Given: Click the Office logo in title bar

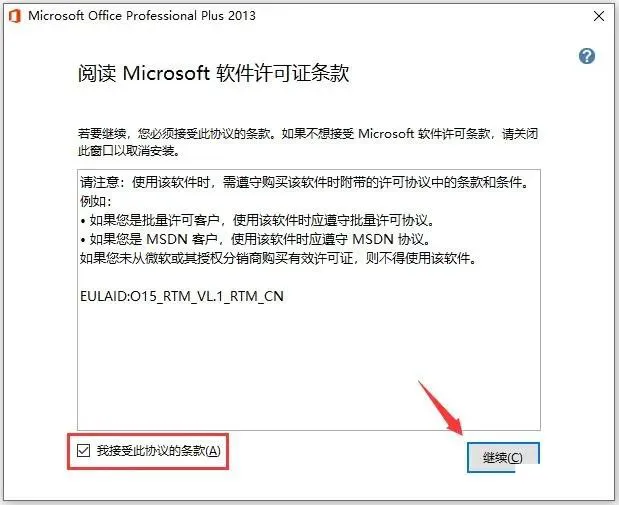Looking at the screenshot, I should coord(15,16).
